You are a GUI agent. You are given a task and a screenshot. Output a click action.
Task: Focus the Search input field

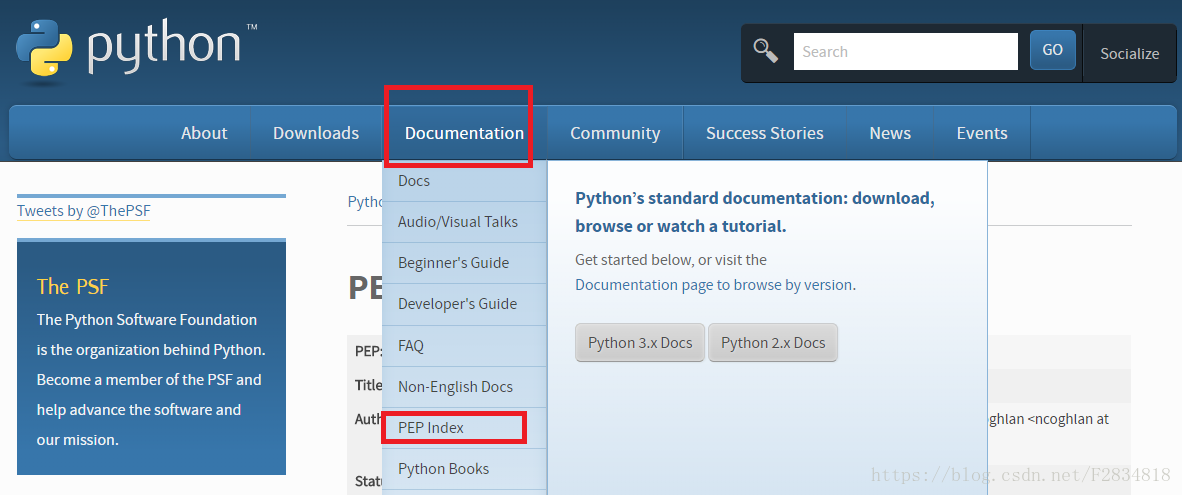pos(905,52)
